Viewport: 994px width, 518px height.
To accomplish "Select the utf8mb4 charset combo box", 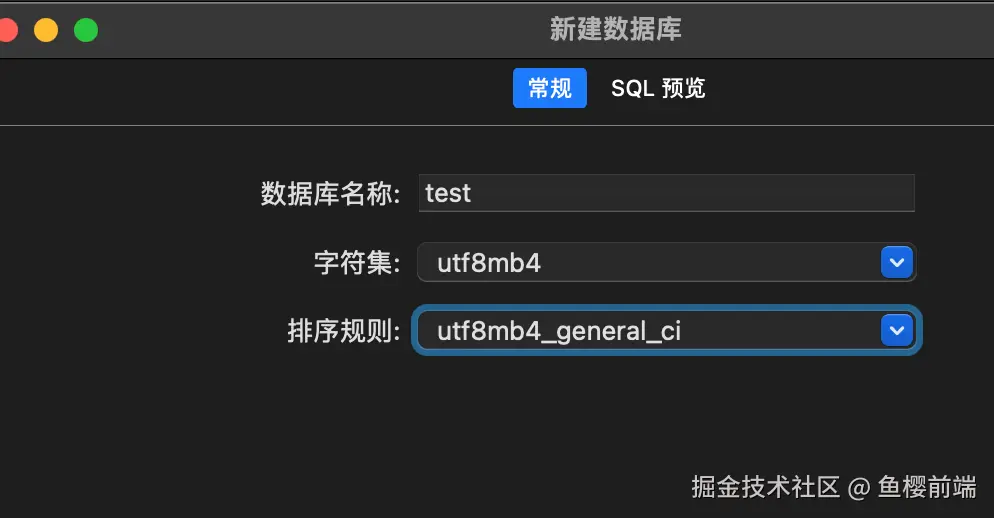I will pos(650,263).
